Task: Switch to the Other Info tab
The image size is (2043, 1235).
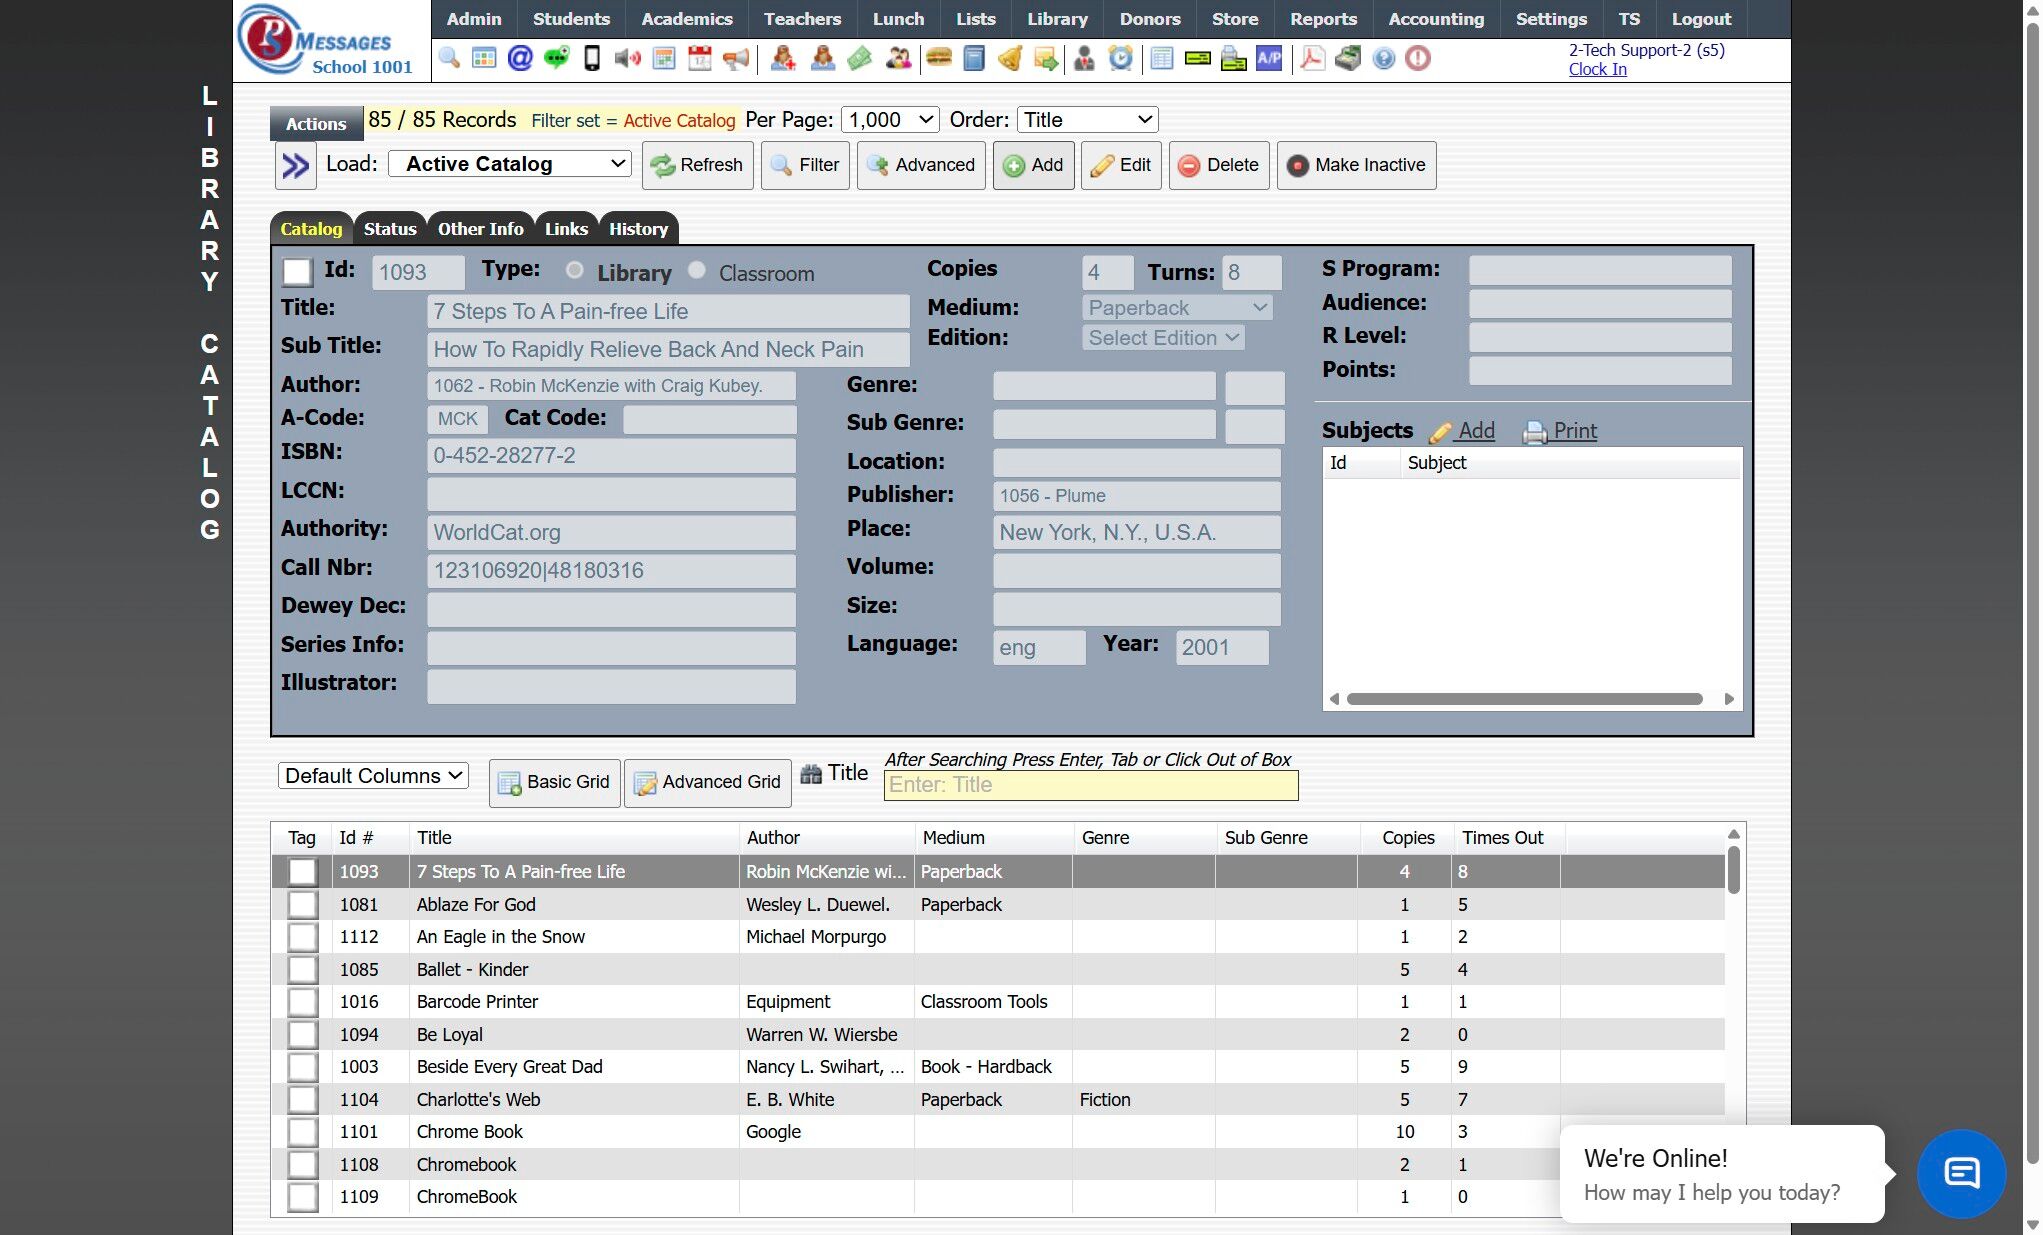Action: 480,229
